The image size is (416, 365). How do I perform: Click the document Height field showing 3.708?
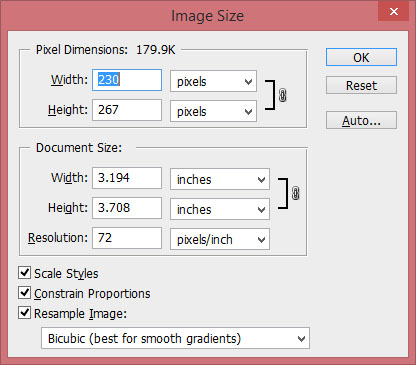(127, 208)
